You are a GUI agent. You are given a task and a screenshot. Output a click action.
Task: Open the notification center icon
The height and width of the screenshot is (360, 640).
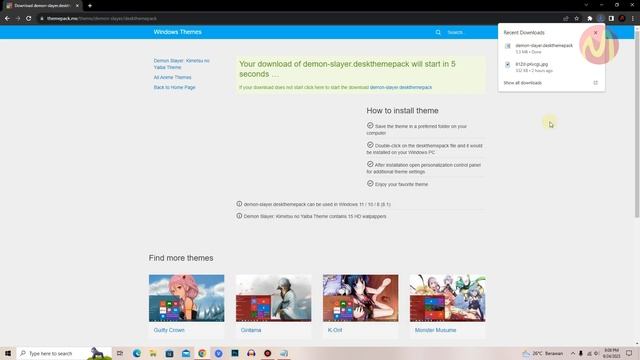coord(629,353)
